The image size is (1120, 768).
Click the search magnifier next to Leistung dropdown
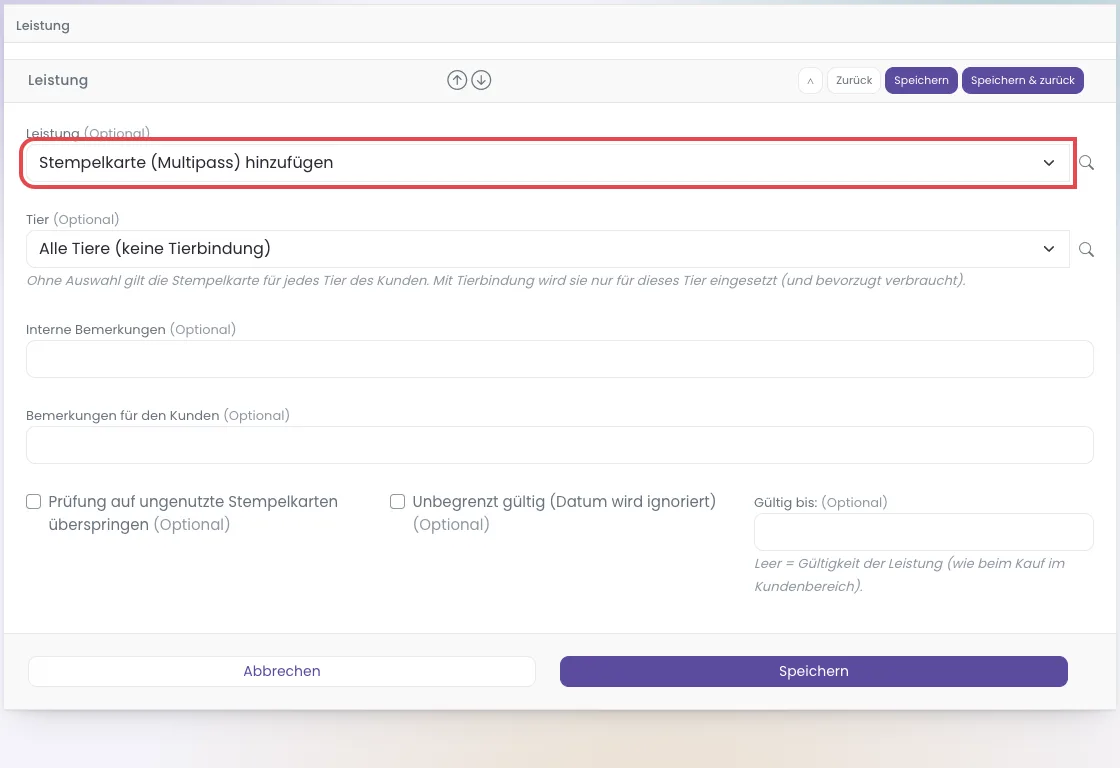tap(1086, 163)
